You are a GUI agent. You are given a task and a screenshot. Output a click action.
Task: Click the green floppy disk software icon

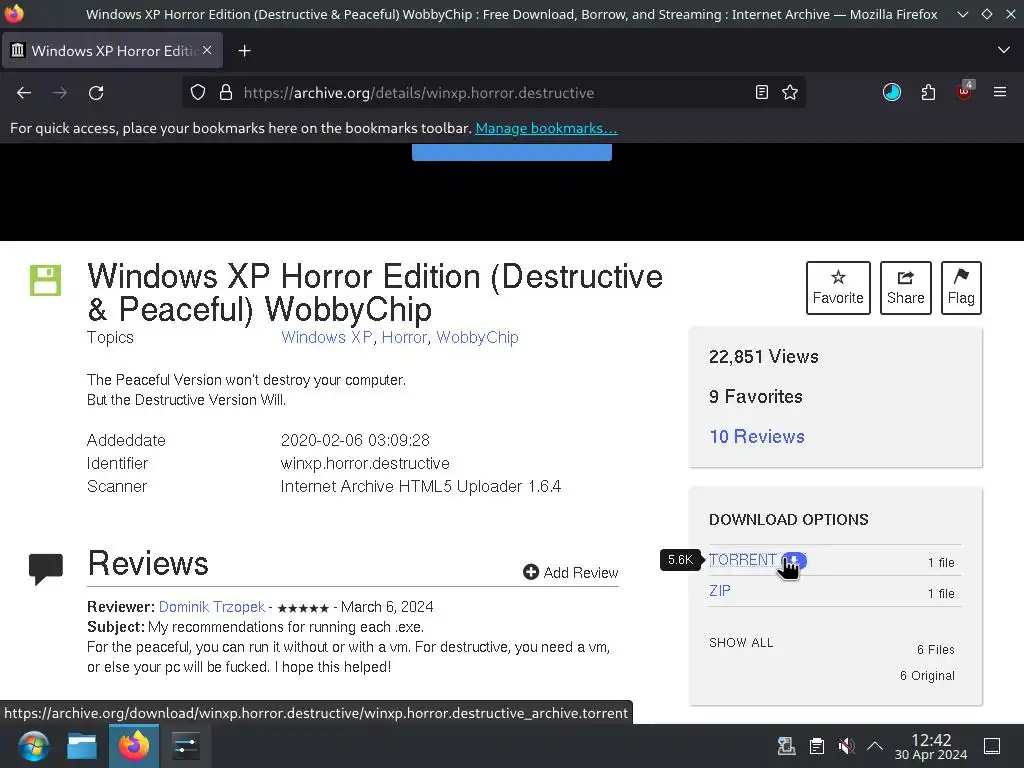coord(46,280)
